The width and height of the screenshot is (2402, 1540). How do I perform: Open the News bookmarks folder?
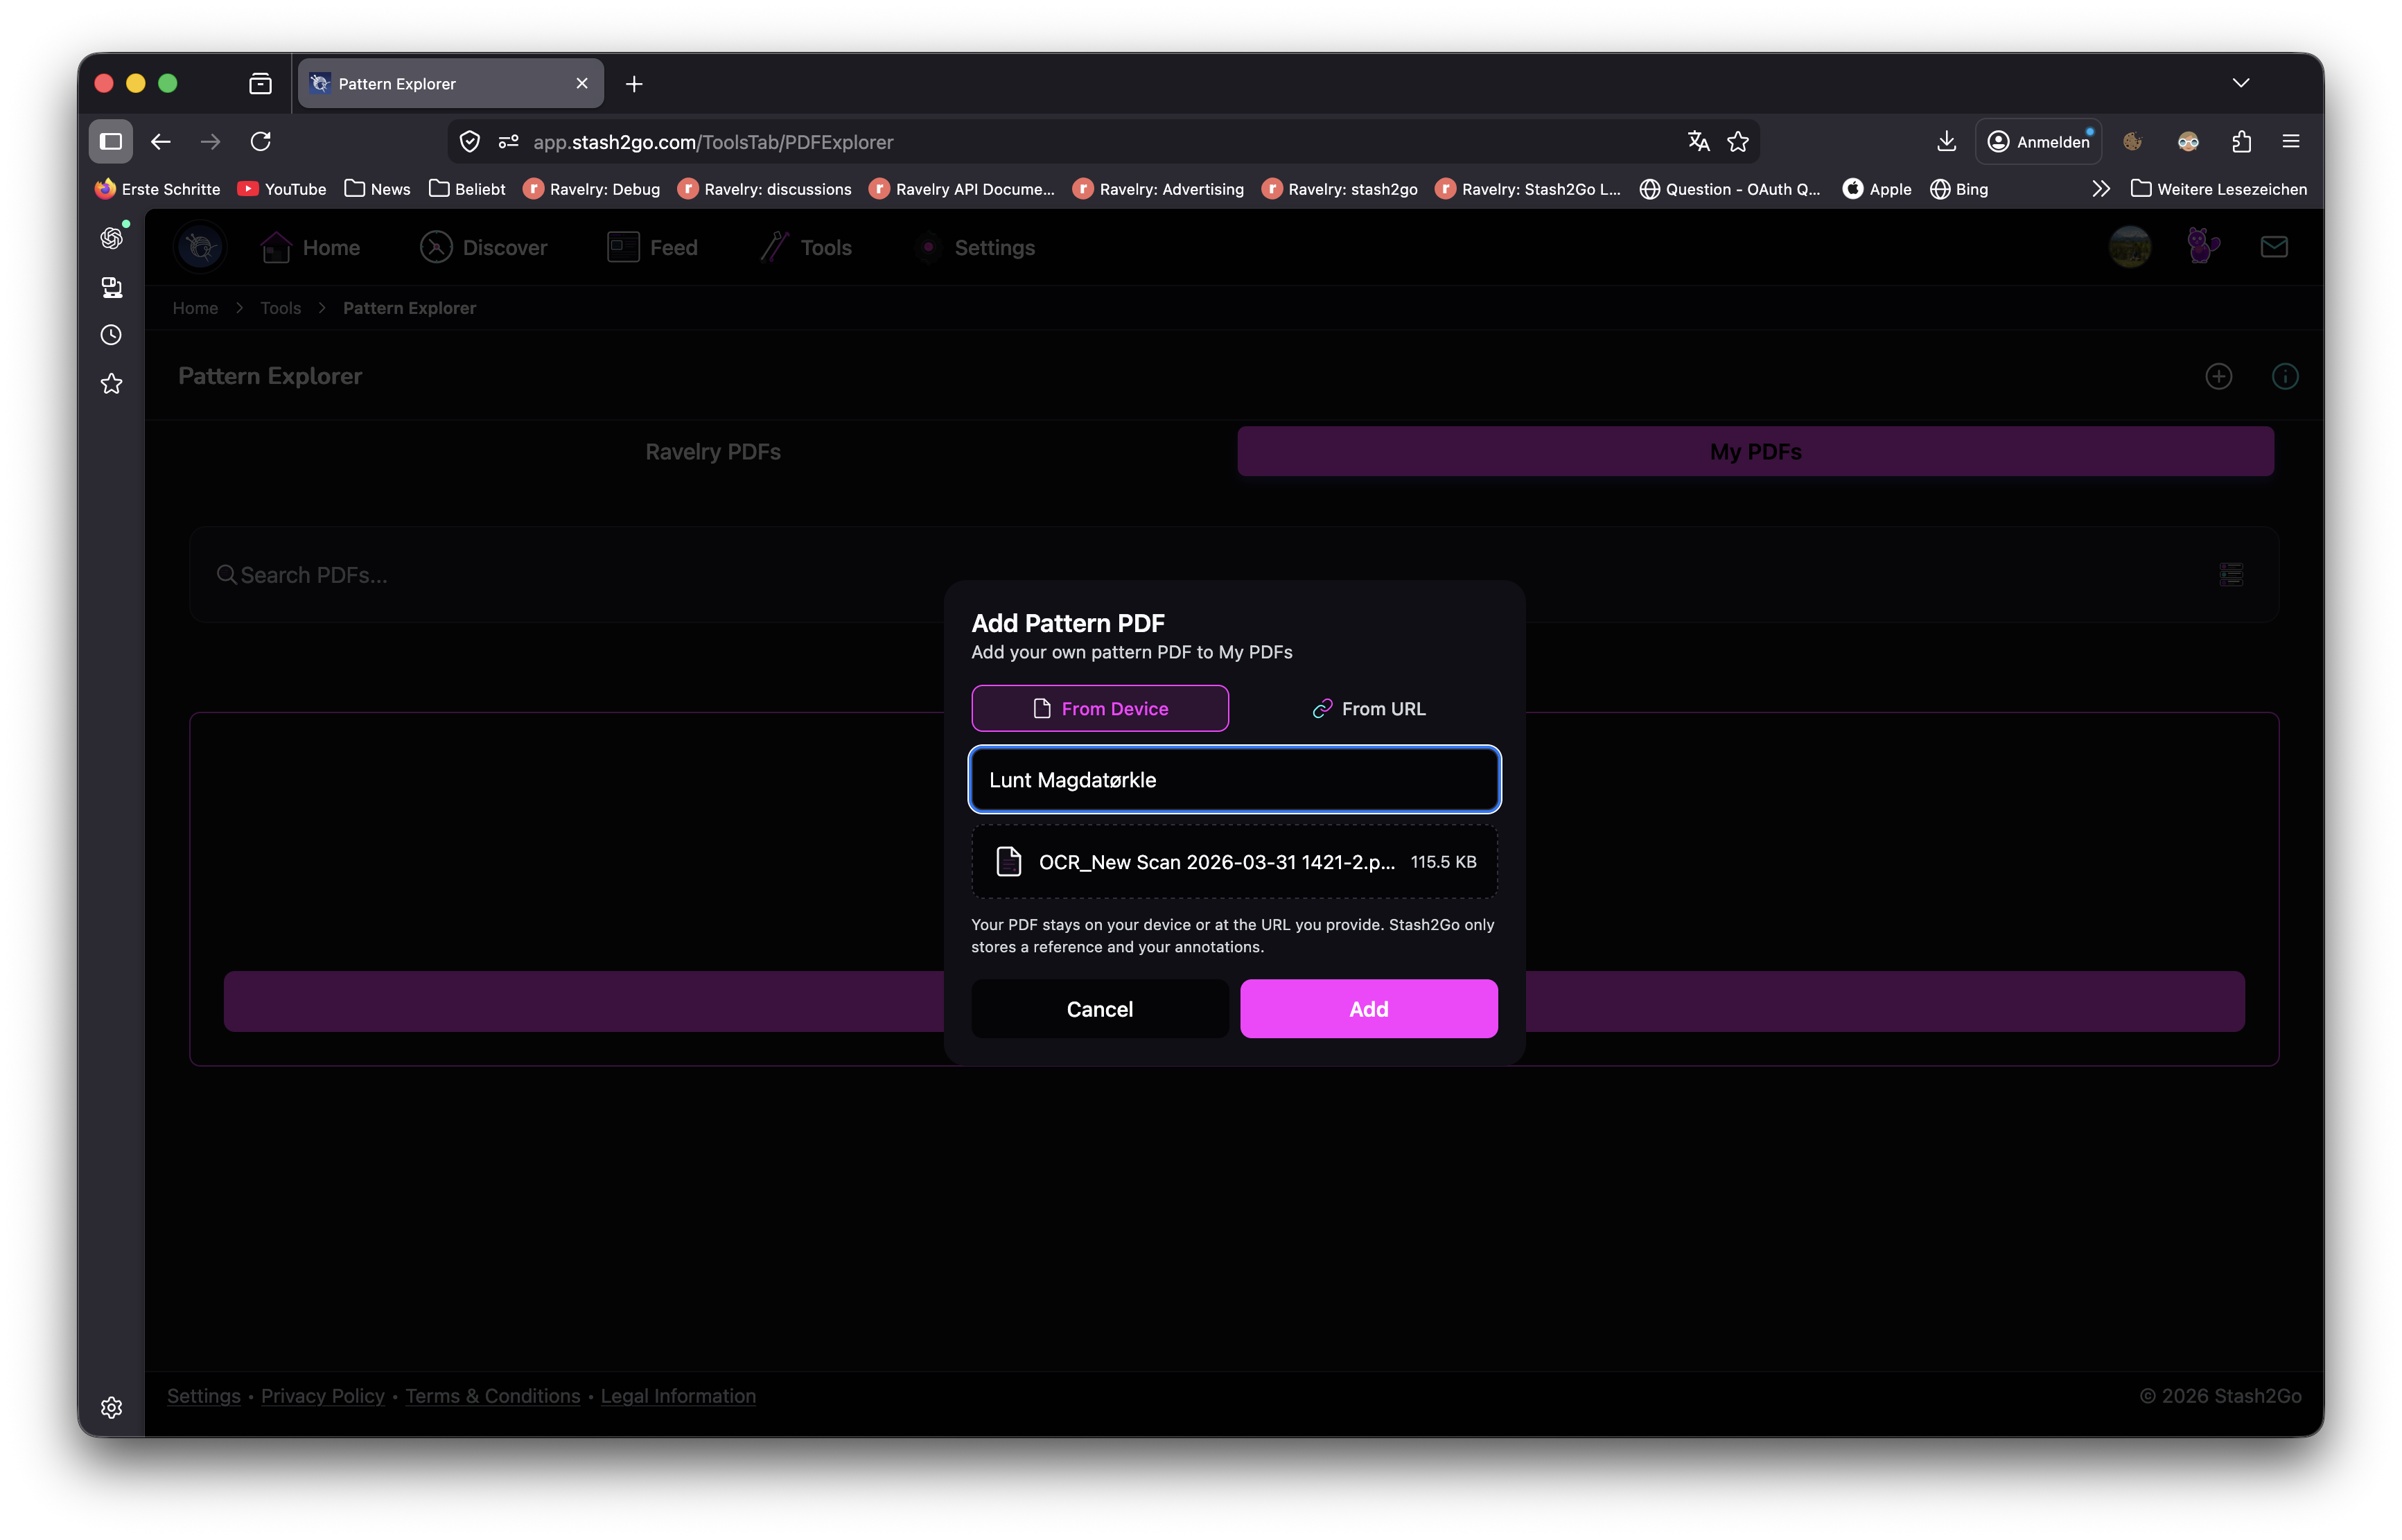pos(377,189)
